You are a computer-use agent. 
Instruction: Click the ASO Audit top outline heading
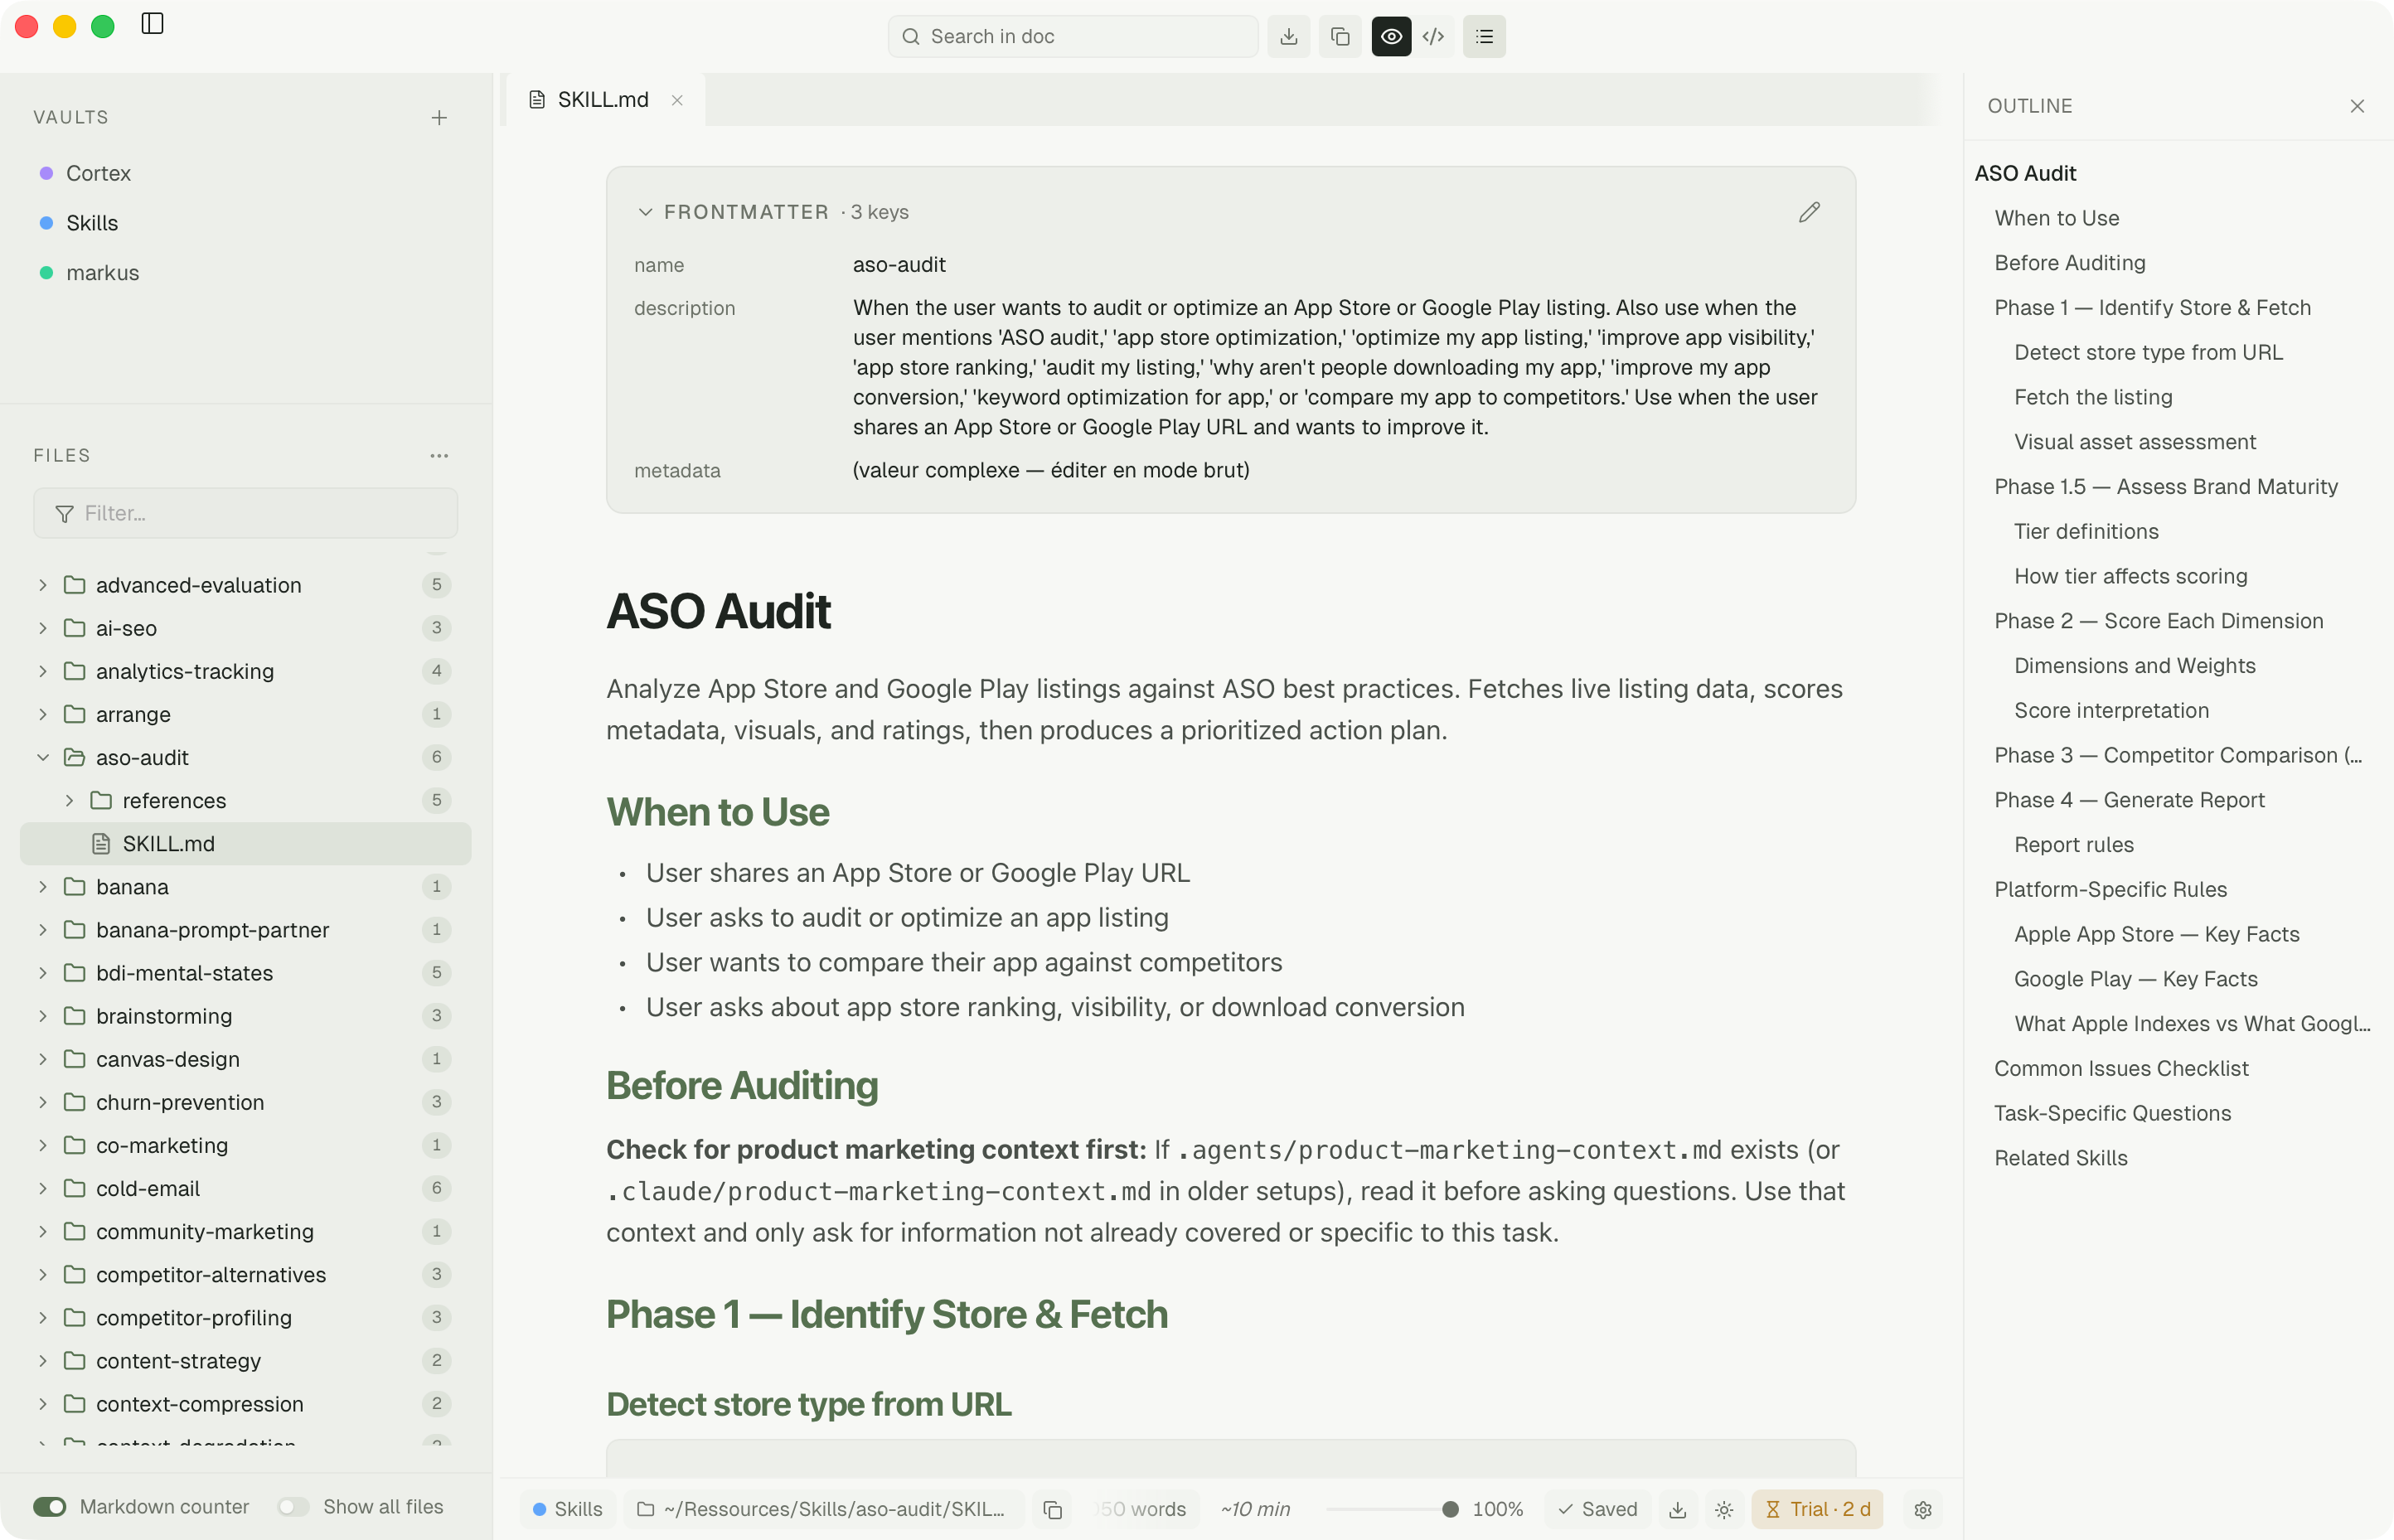coord(2025,173)
